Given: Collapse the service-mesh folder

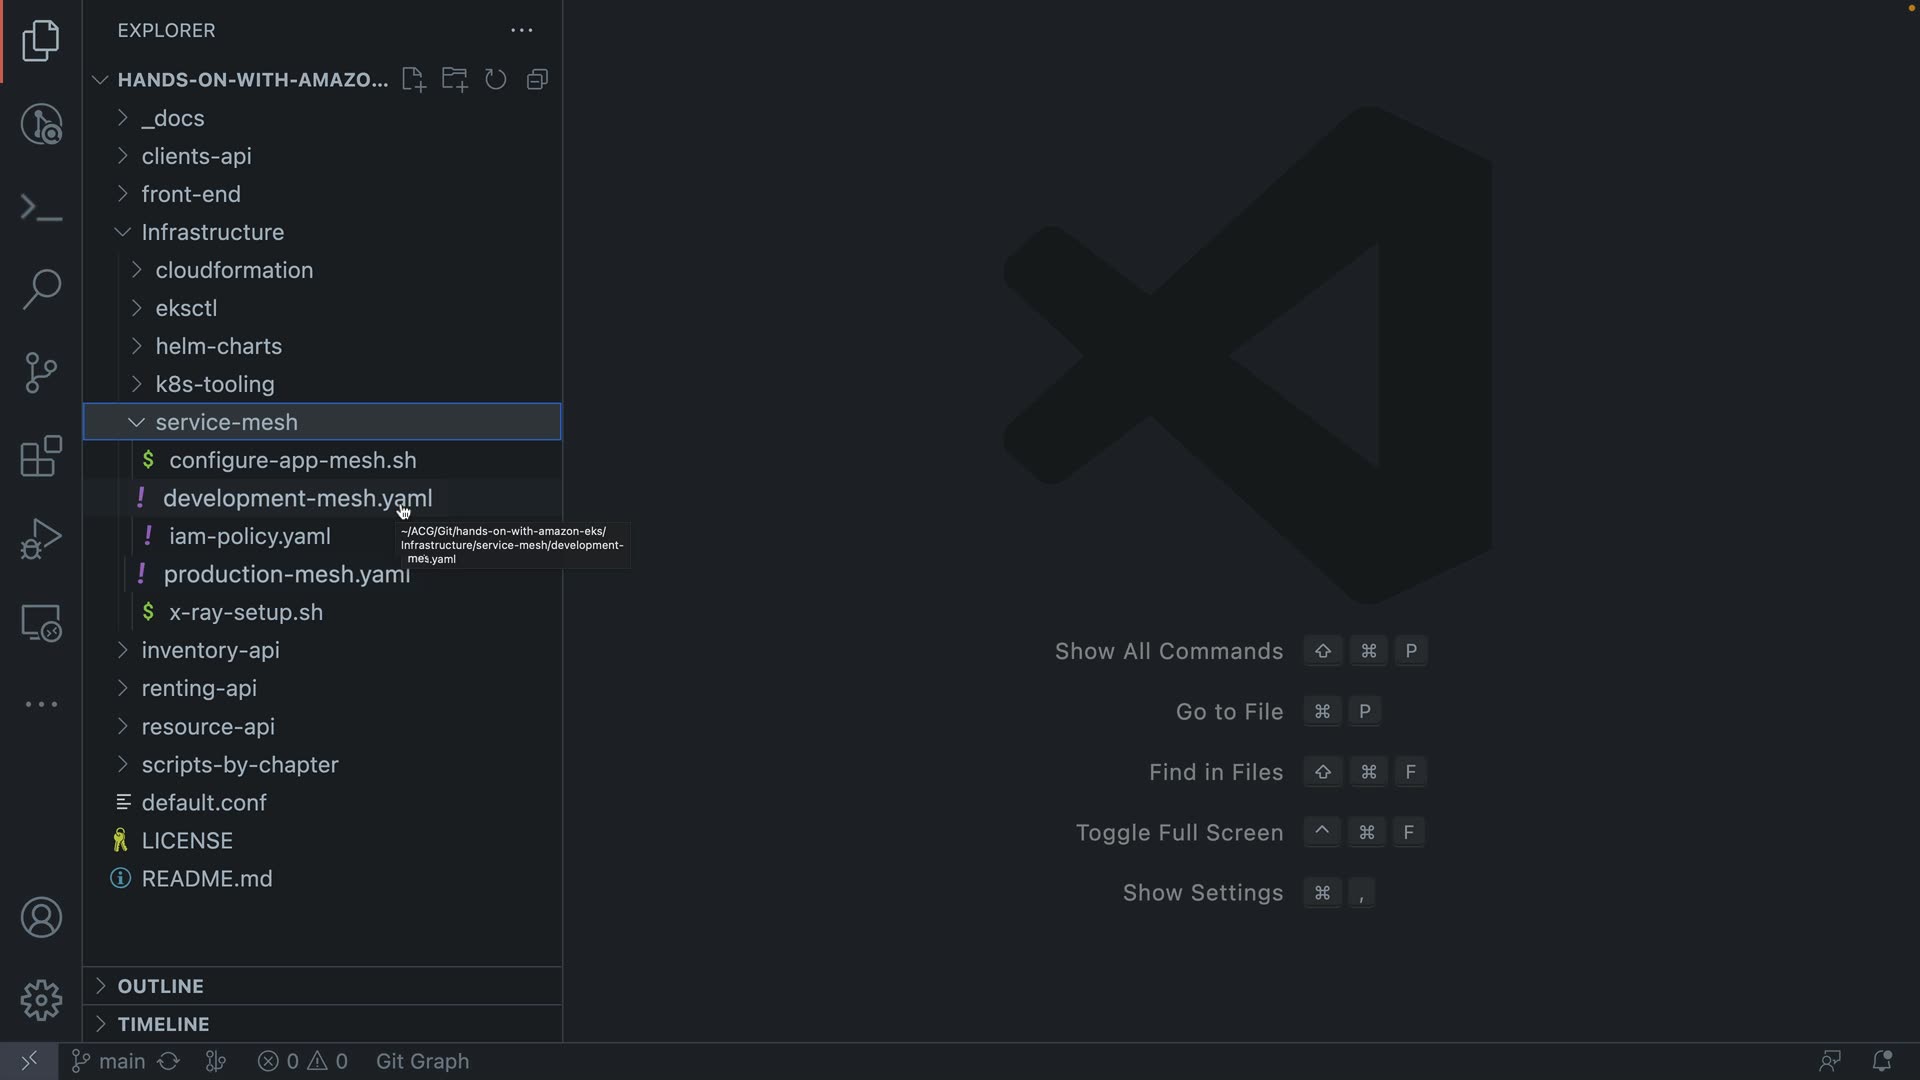Looking at the screenshot, I should click(226, 422).
